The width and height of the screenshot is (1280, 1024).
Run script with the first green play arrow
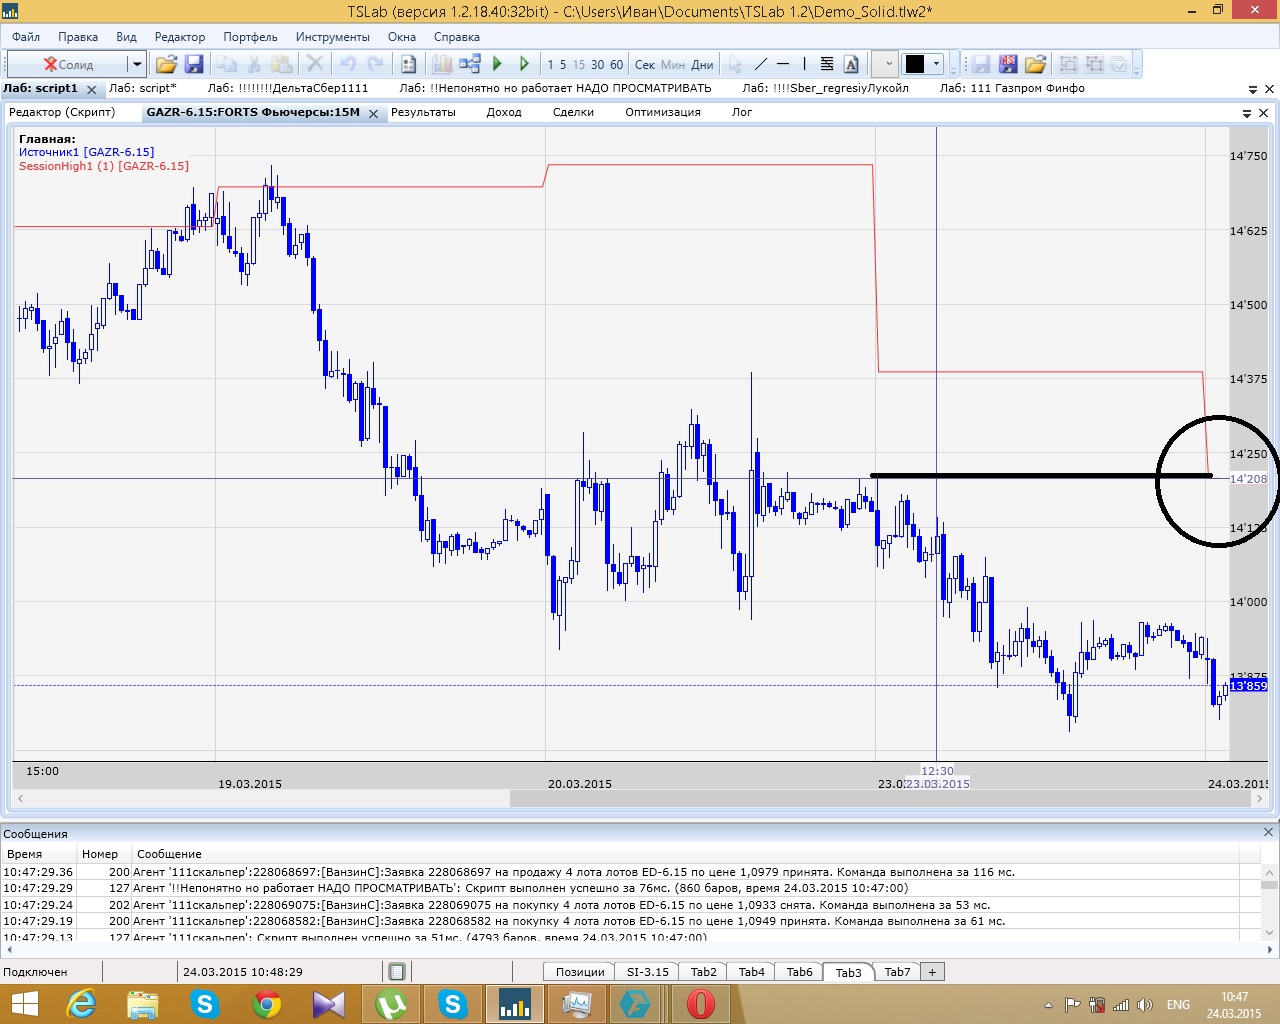[x=497, y=64]
